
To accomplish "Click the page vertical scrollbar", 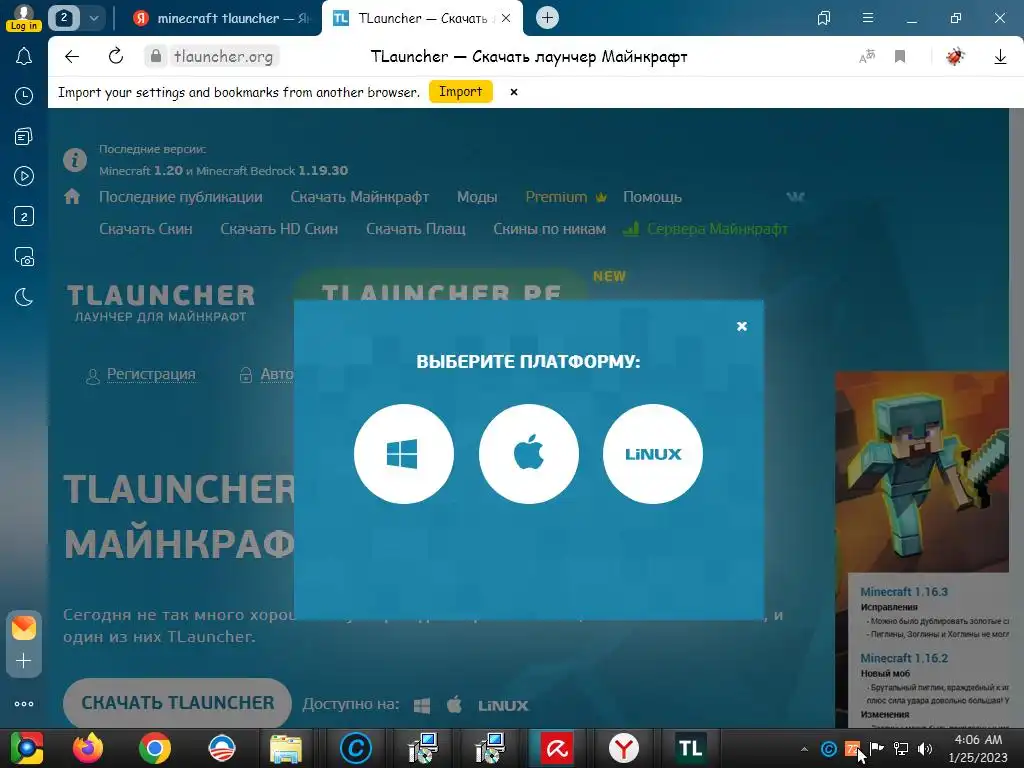I will (1016, 418).
